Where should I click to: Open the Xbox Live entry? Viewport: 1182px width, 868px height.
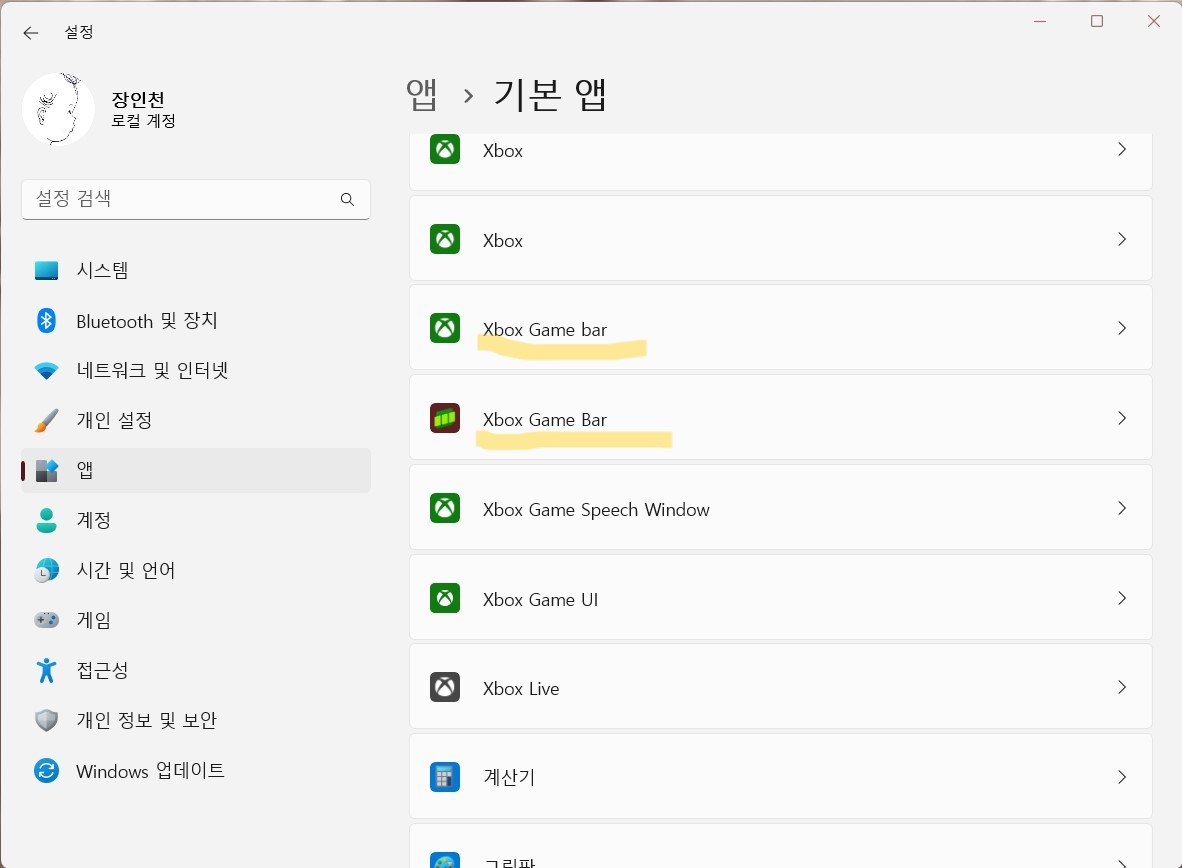pos(780,687)
